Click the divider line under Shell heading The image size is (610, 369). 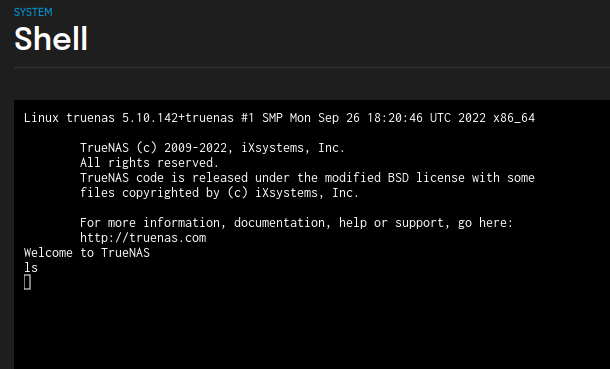coord(312,67)
